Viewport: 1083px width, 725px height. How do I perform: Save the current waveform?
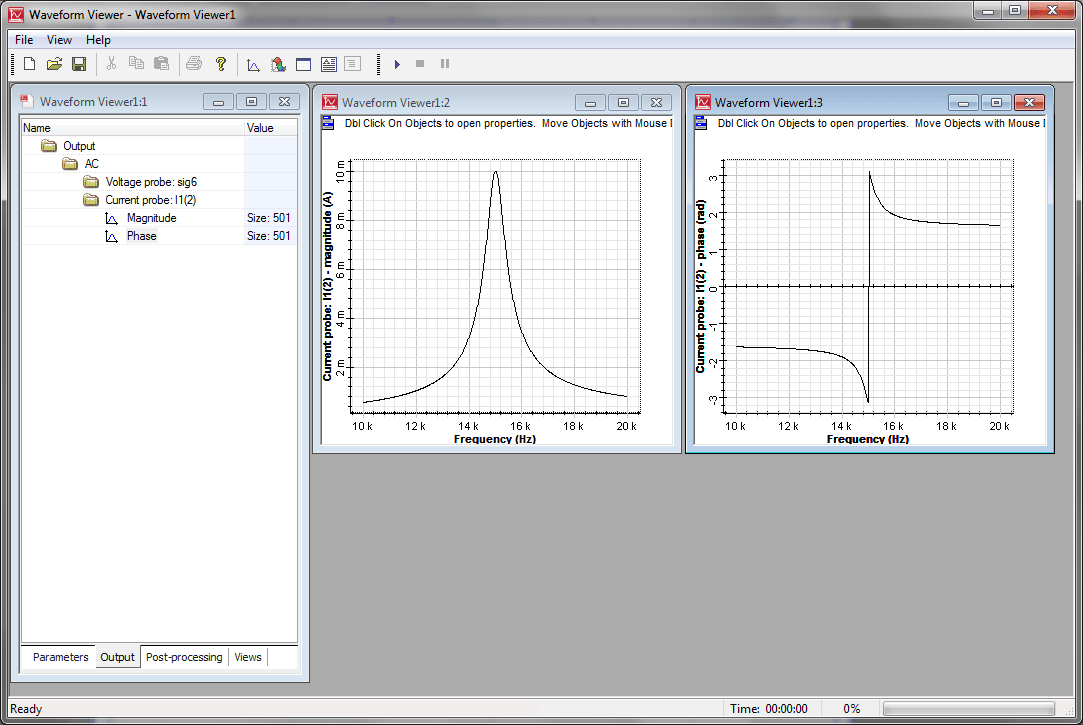(80, 63)
